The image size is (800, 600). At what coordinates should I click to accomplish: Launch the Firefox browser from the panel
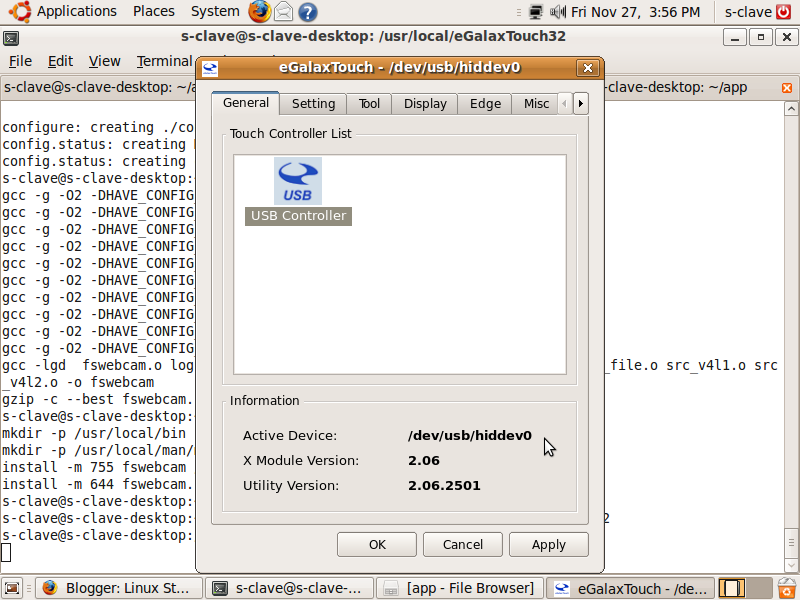pos(260,12)
